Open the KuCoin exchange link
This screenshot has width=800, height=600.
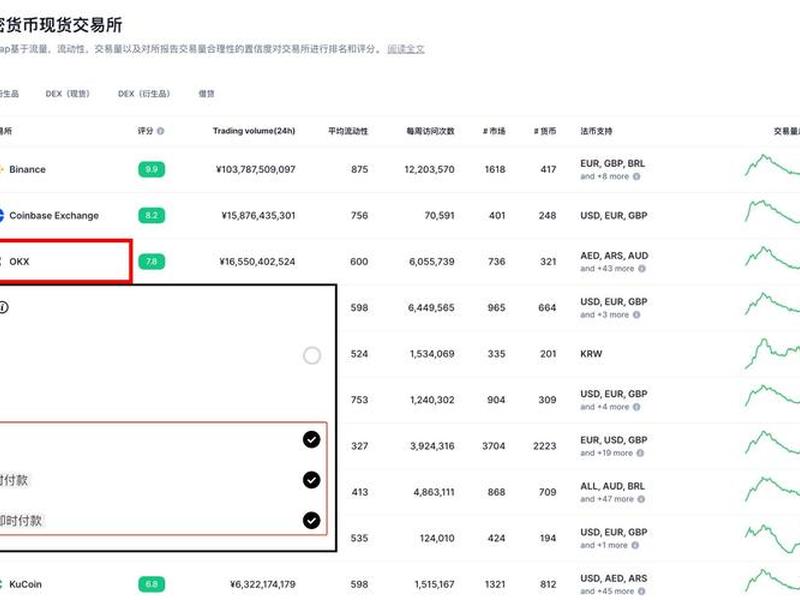click(26, 584)
